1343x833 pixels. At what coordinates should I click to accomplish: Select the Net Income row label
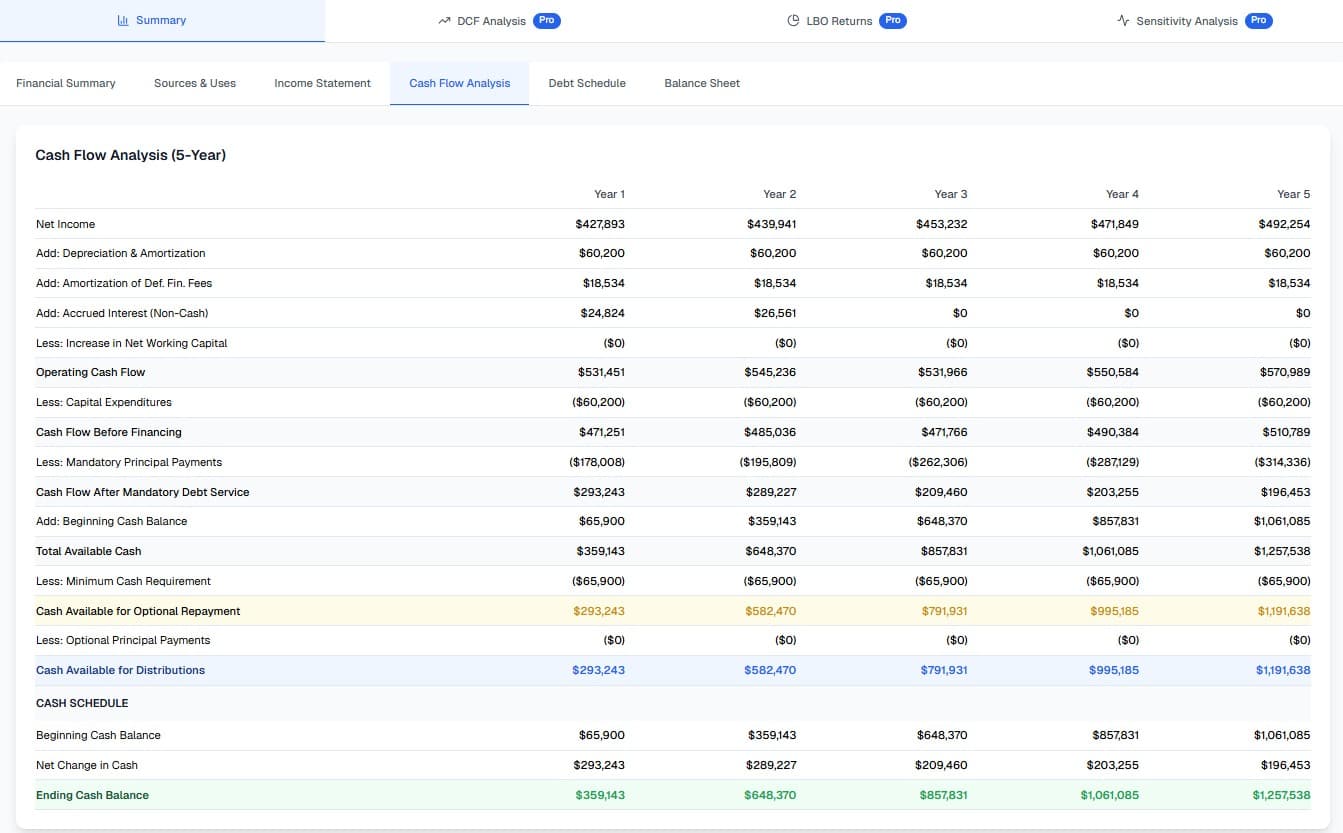65,224
